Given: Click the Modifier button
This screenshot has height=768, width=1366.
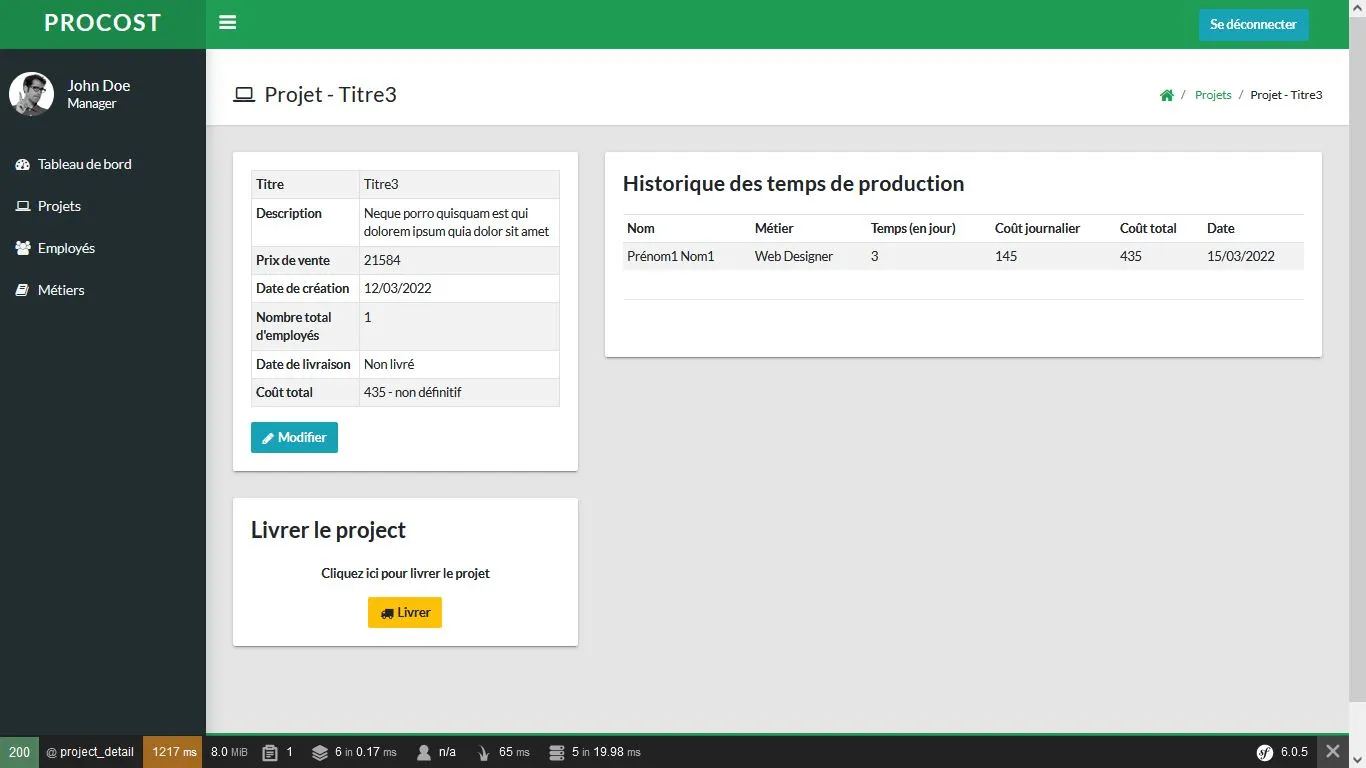Looking at the screenshot, I should (x=294, y=437).
